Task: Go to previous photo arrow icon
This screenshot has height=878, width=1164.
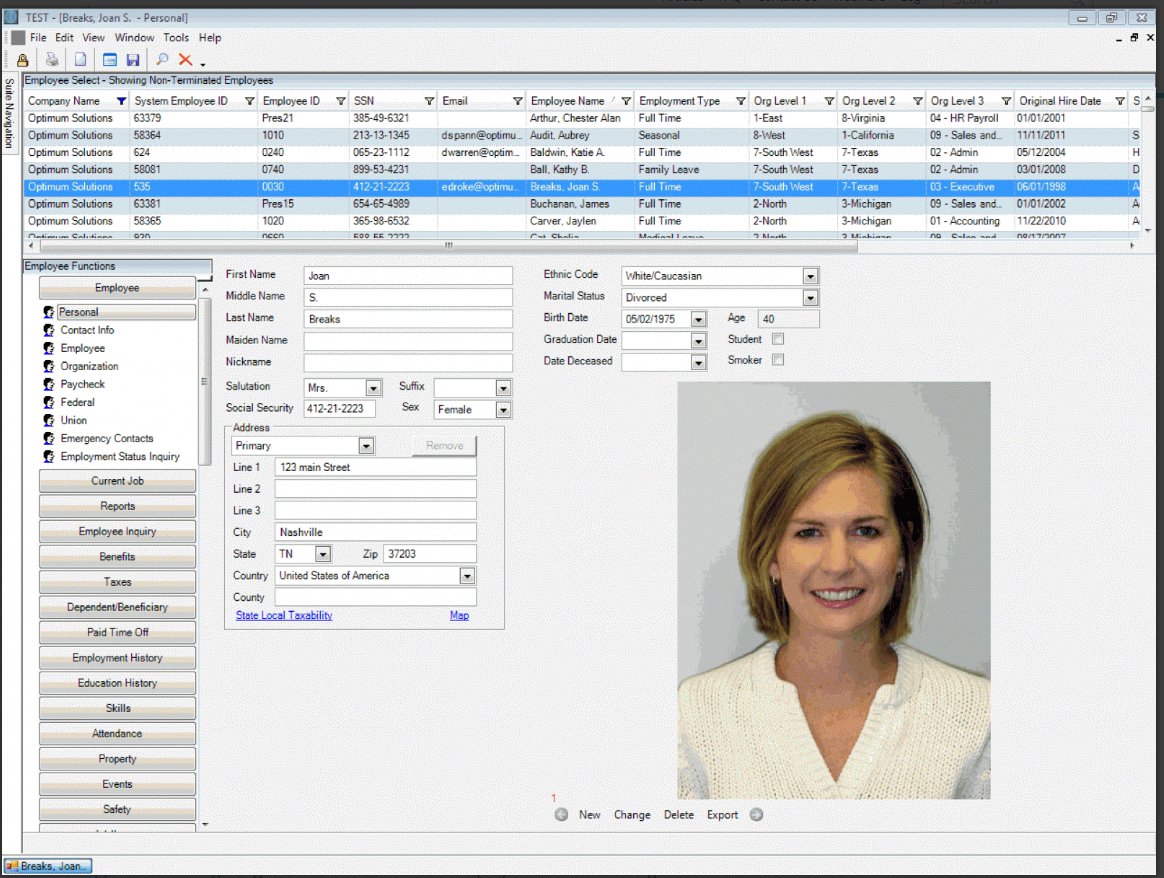Action: (561, 814)
